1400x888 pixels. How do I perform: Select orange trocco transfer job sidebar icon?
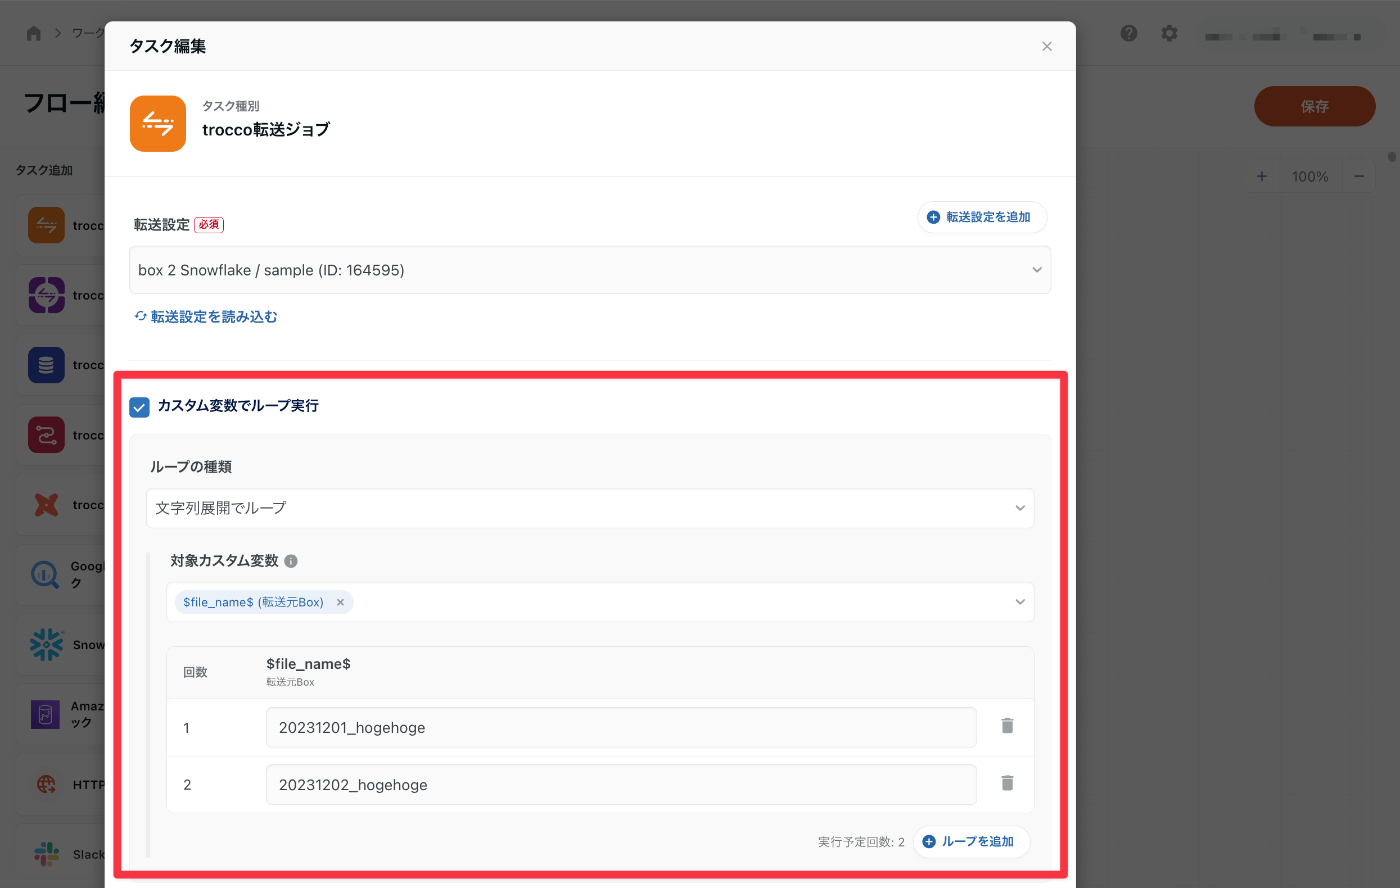46,225
